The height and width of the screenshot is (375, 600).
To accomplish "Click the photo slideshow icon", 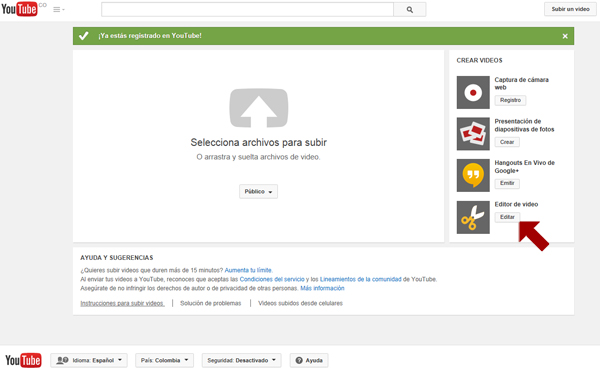I will coord(473,134).
